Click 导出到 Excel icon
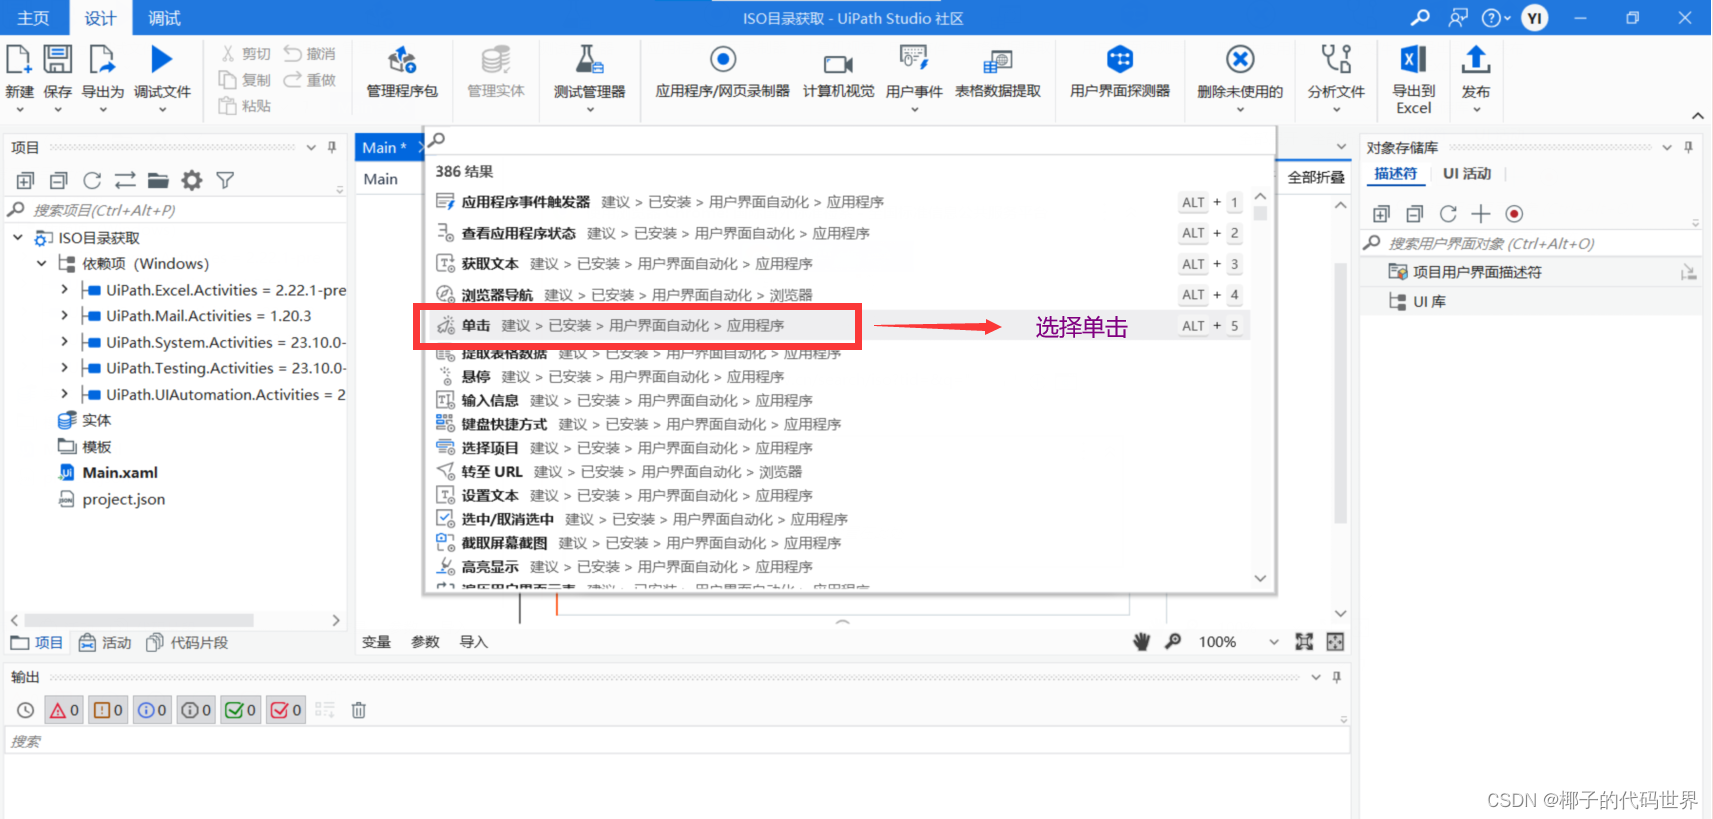Image resolution: width=1713 pixels, height=819 pixels. pyautogui.click(x=1413, y=60)
